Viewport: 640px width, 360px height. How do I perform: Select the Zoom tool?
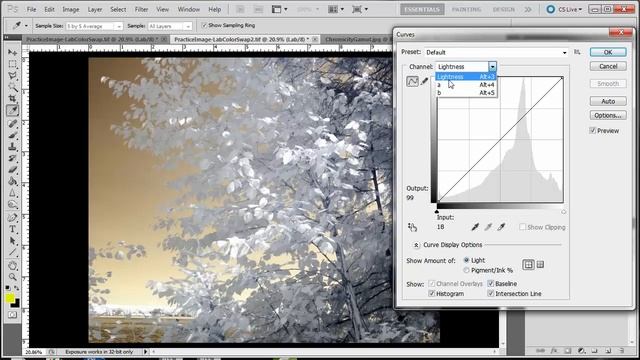coord(12,277)
